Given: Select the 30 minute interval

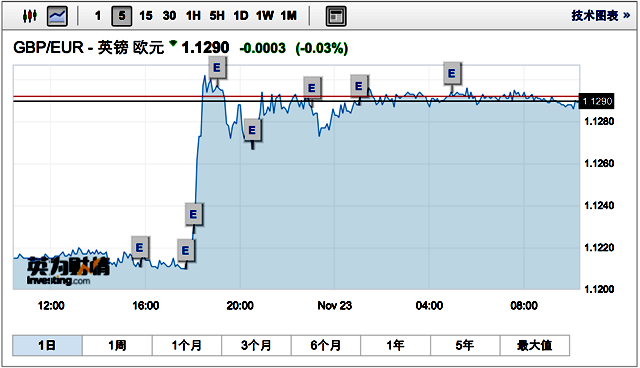Looking at the screenshot, I should [x=169, y=16].
